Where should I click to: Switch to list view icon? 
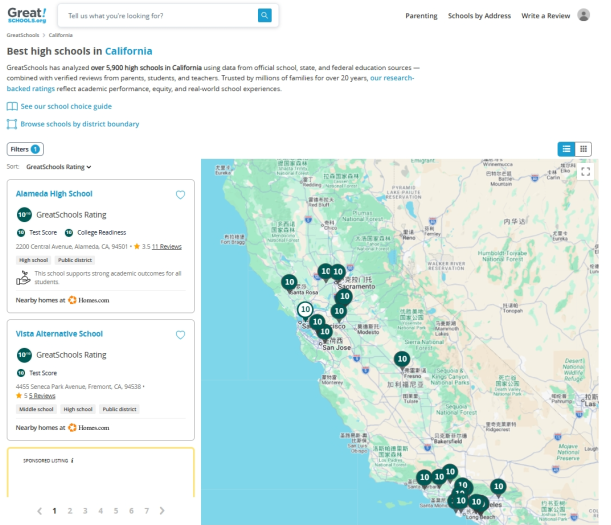tap(566, 149)
